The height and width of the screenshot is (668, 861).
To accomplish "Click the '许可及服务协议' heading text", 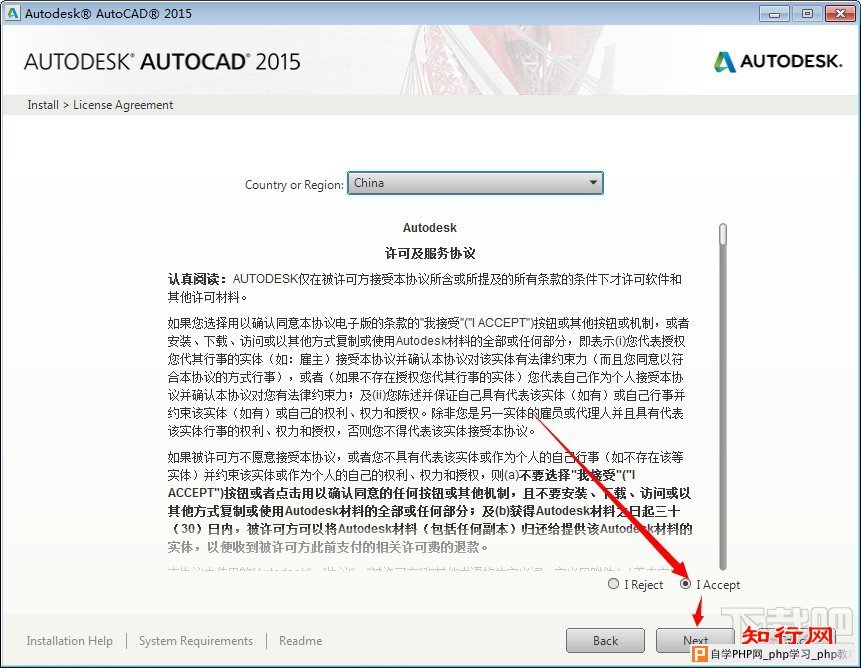I will coord(429,254).
